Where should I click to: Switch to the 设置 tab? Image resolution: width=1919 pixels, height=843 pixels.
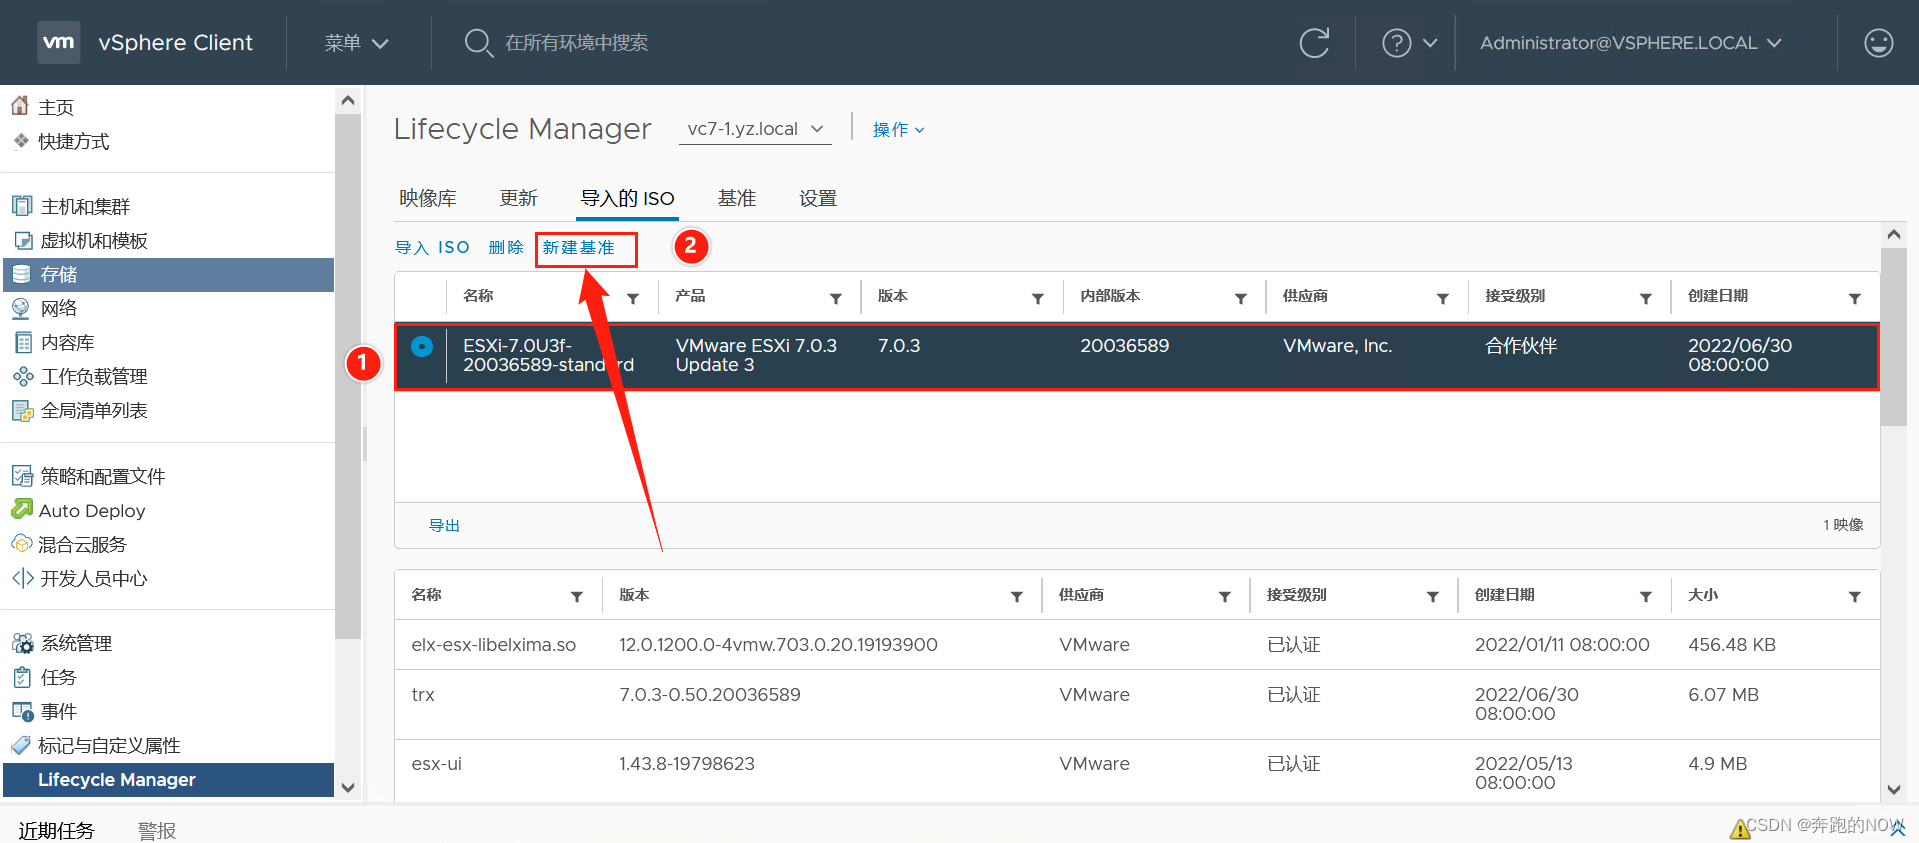(818, 198)
